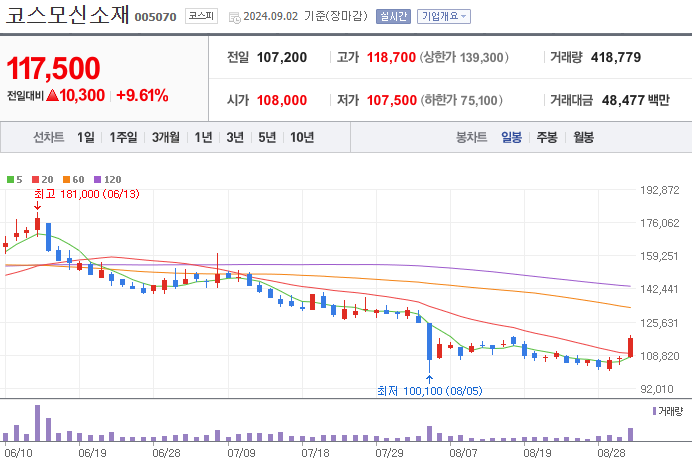Click the purple 120-day moving average swatch
Viewport: 692px width, 470px height.
point(98,180)
